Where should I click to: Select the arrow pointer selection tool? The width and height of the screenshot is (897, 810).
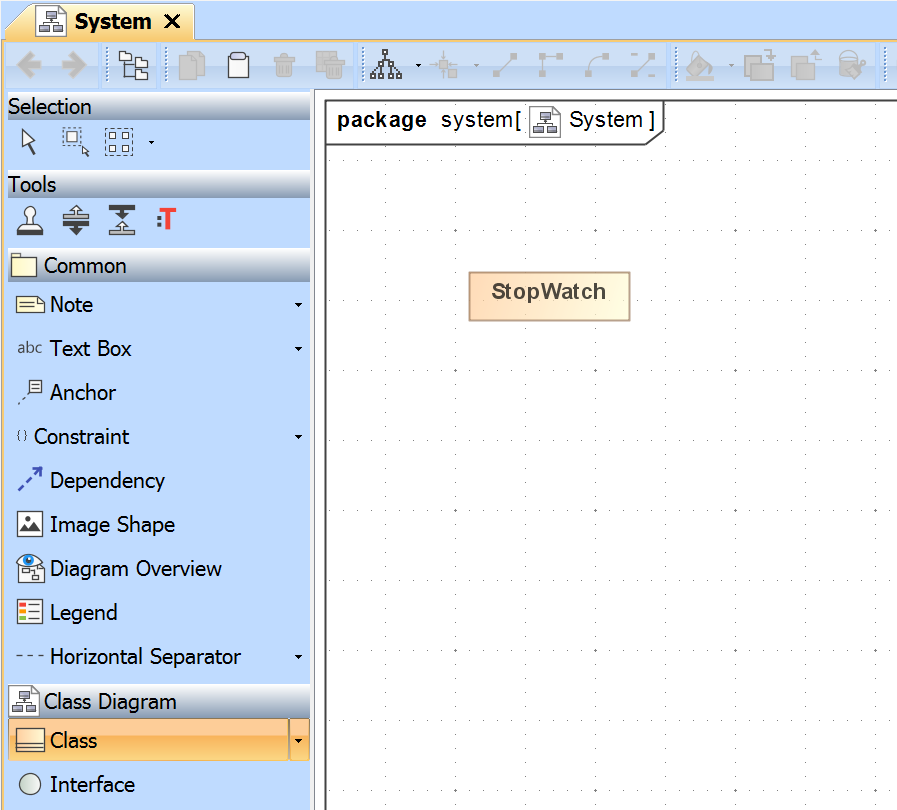pyautogui.click(x=29, y=142)
